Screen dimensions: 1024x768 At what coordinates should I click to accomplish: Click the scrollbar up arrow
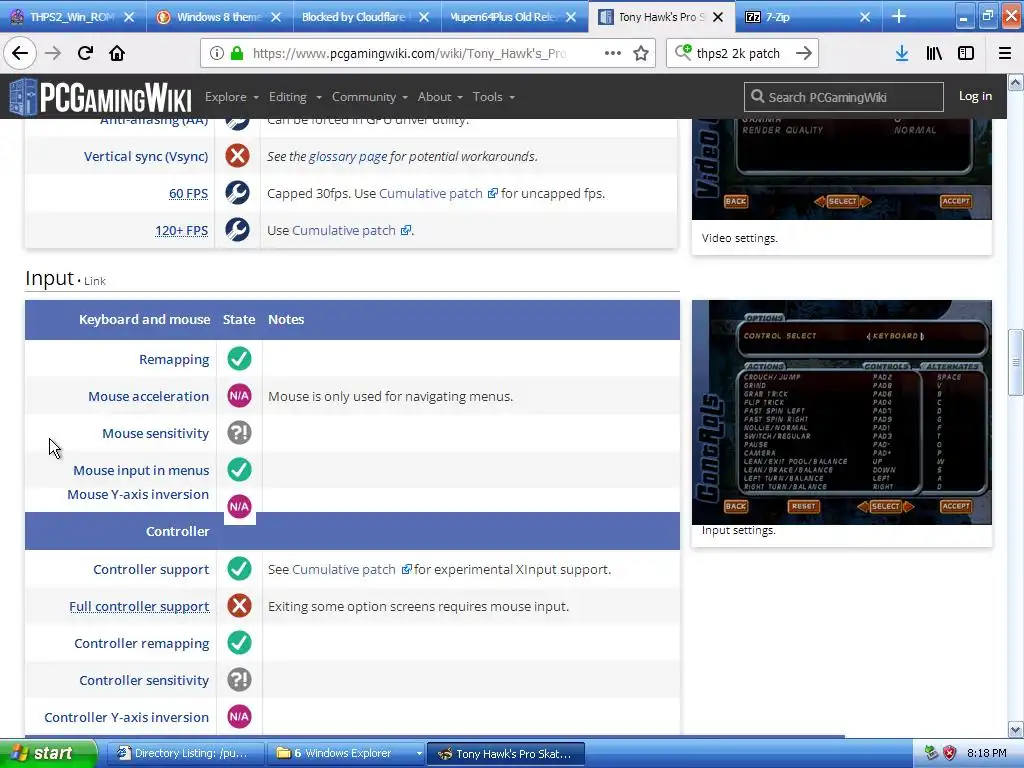1016,83
